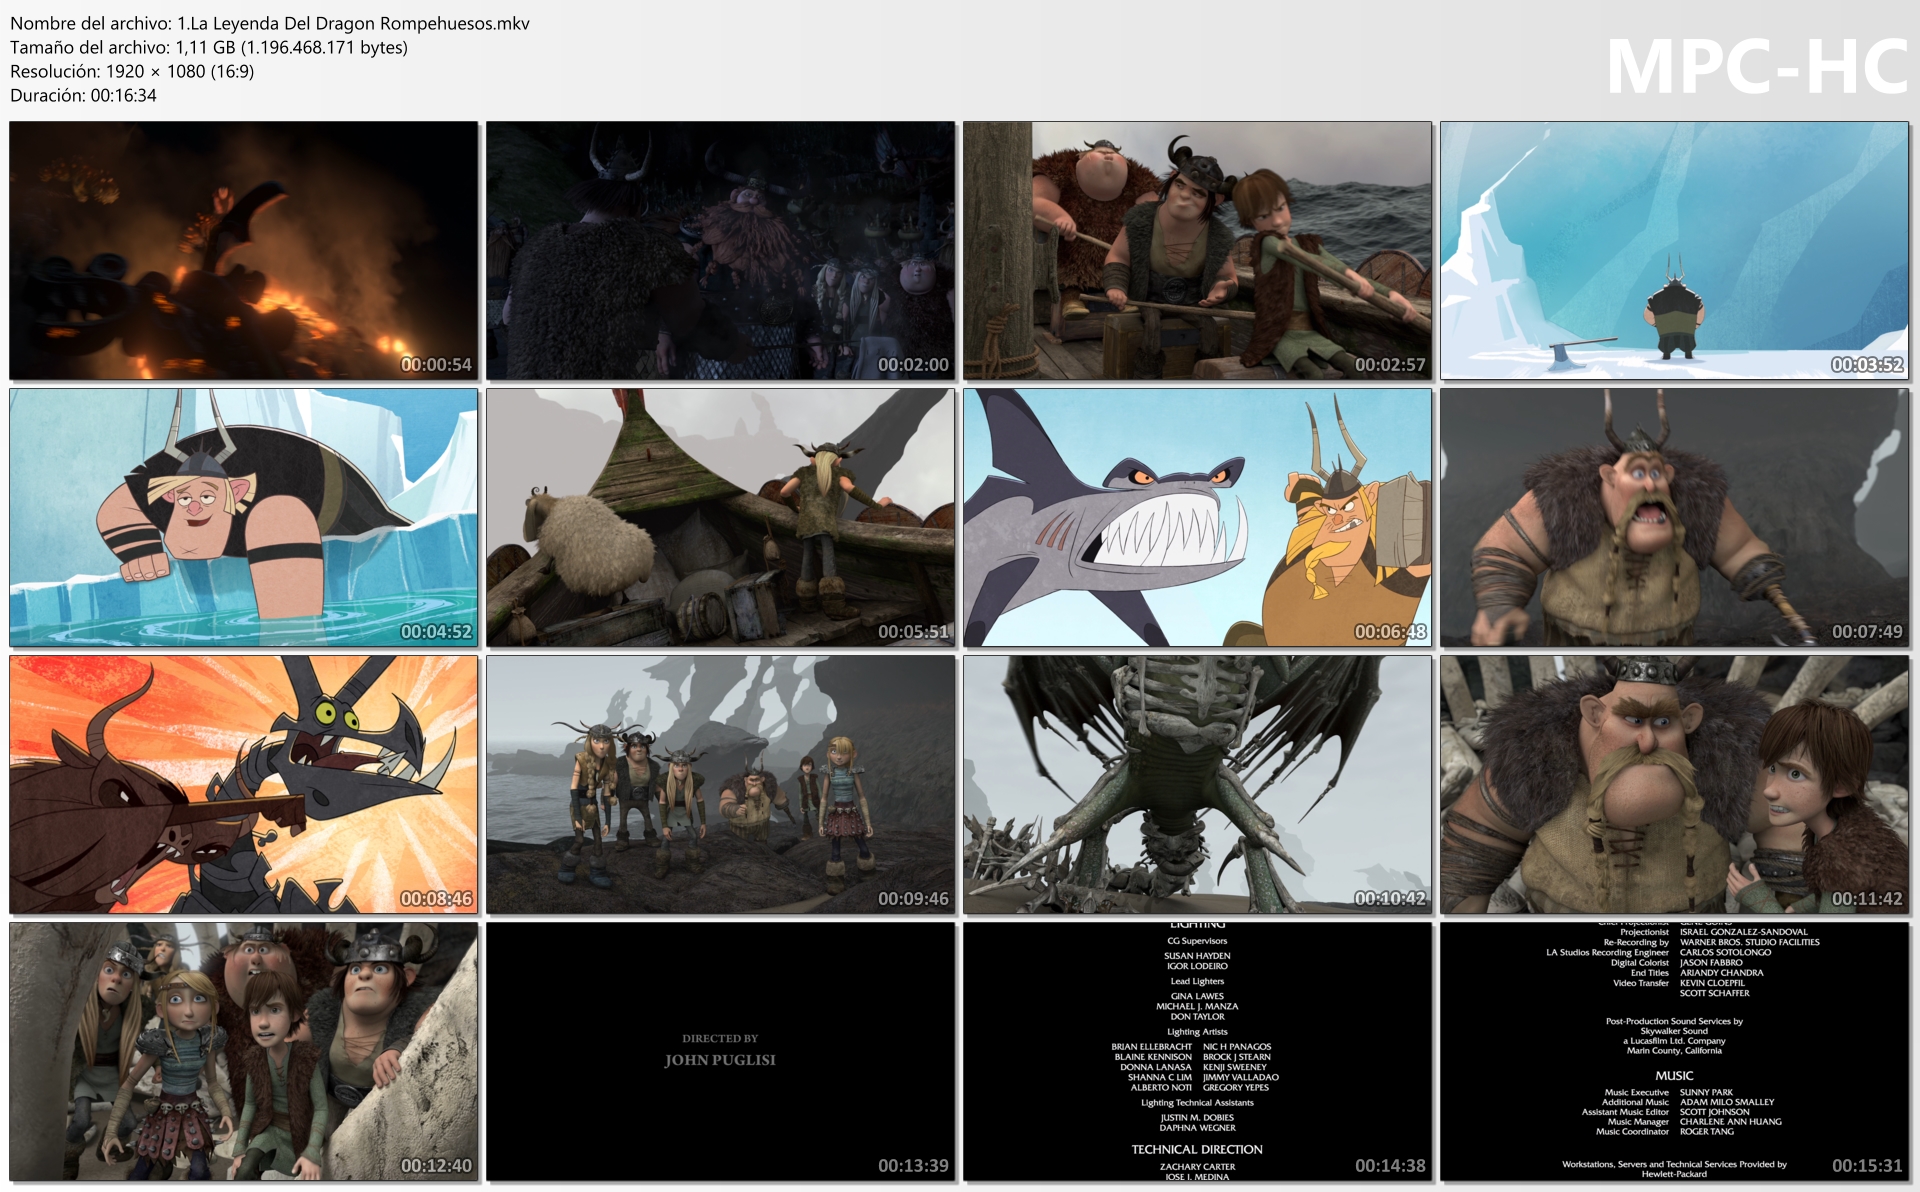Viewport: 1920px width, 1192px height.
Task: Select the lighting credits thumbnail at 00:14:38
Action: click(x=1198, y=1051)
